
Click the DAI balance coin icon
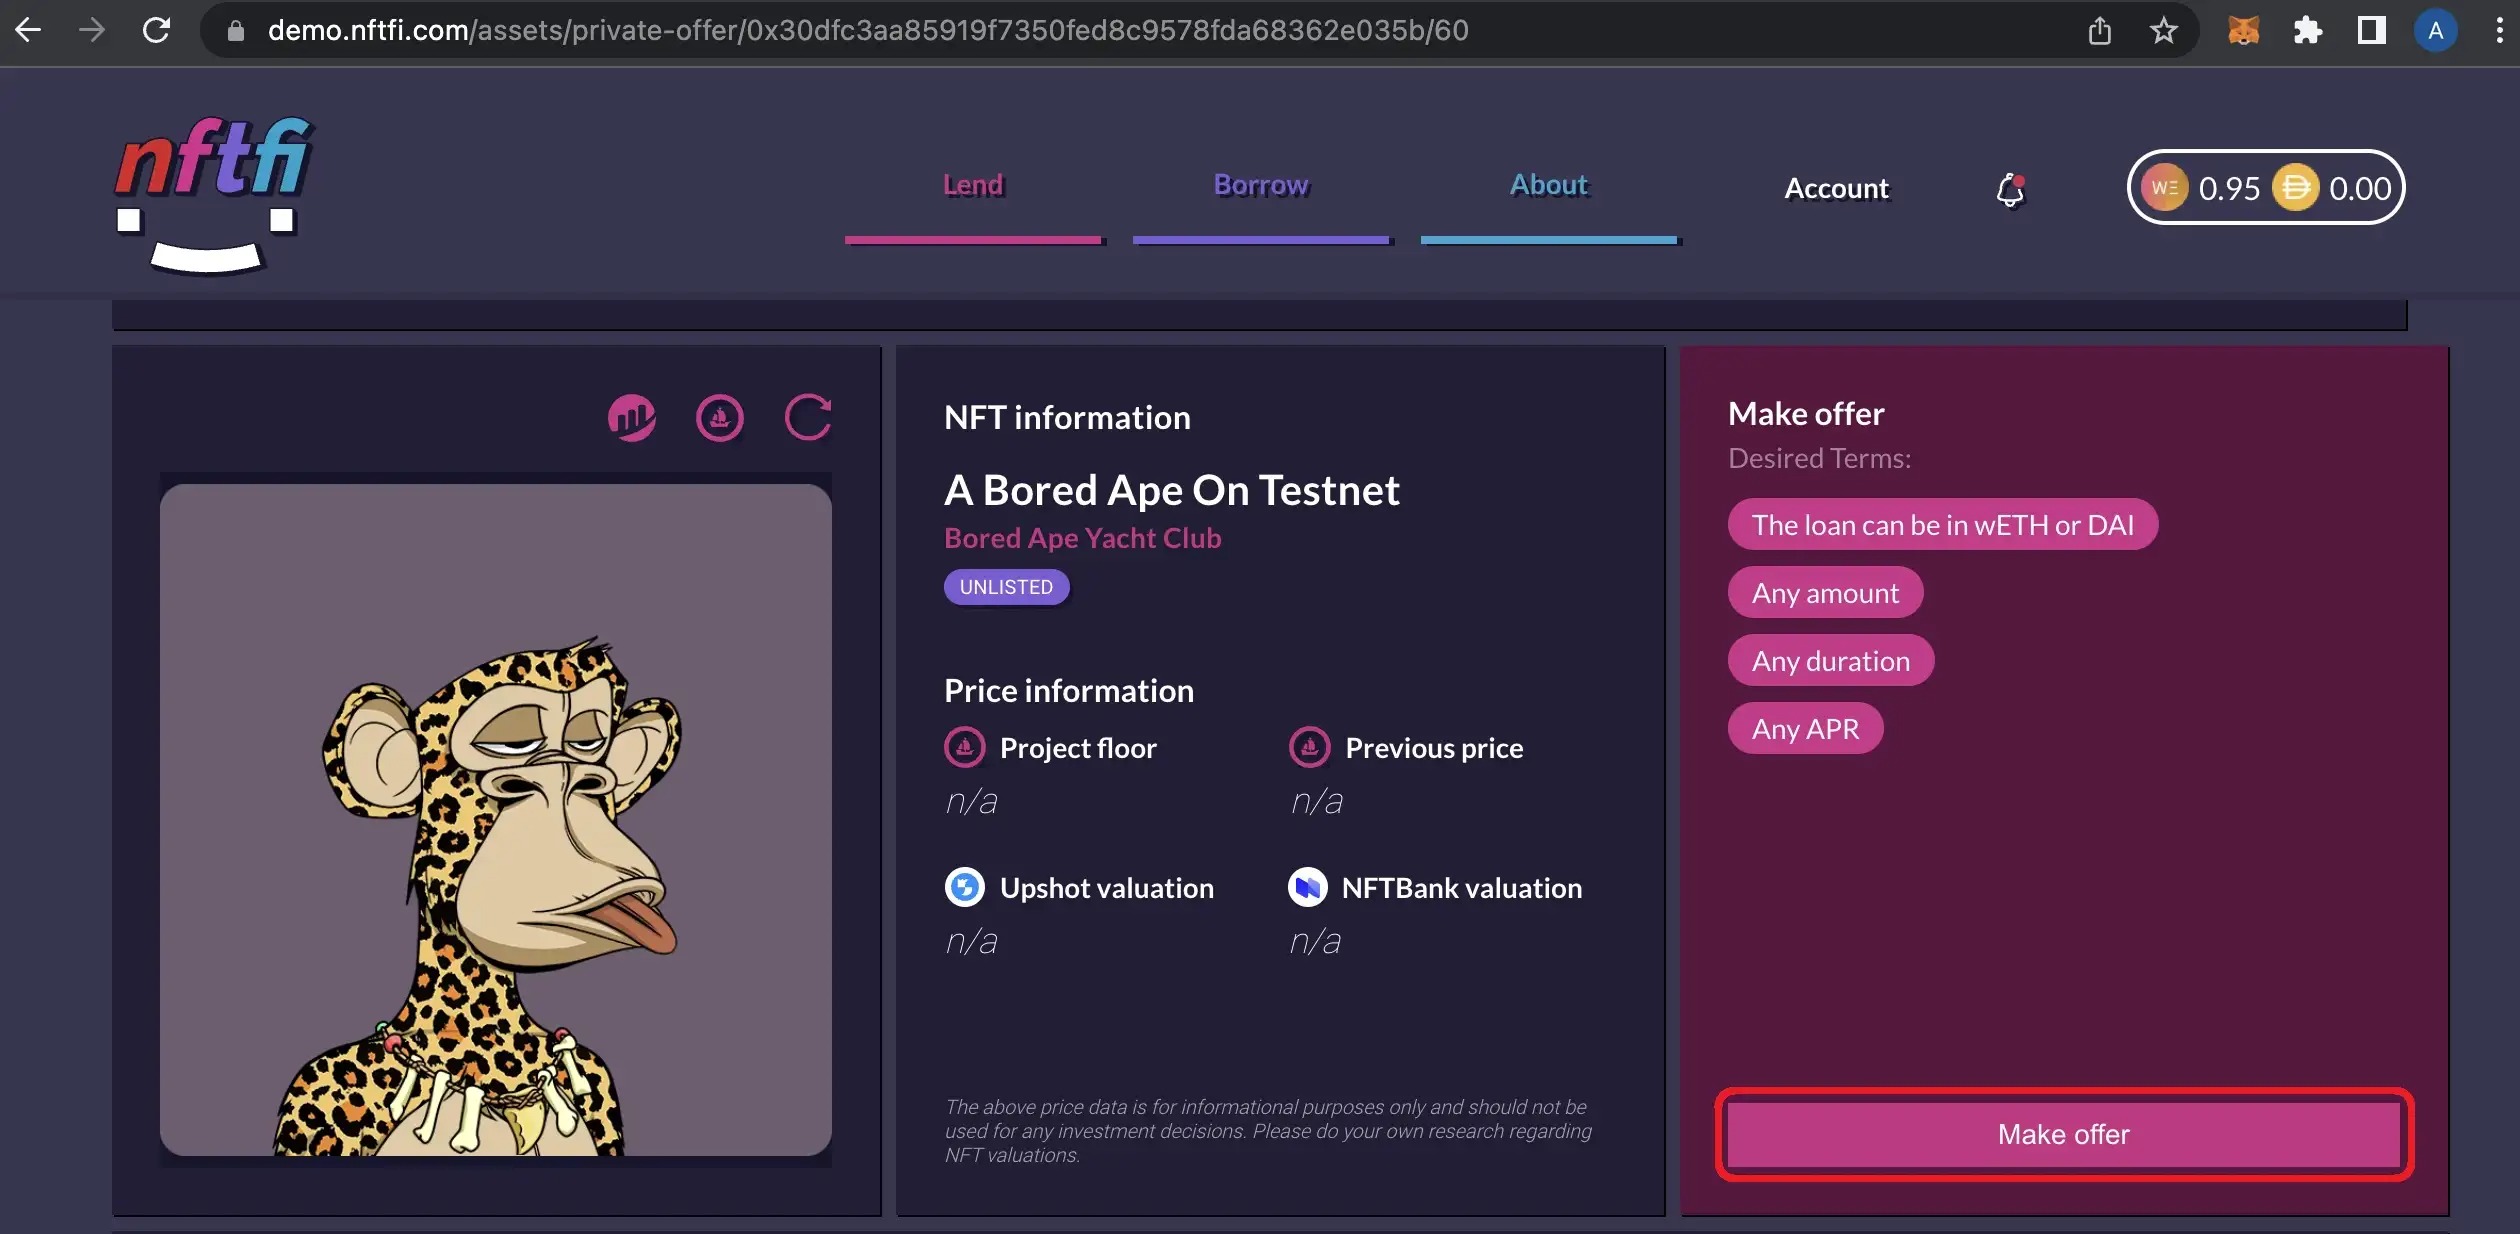tap(2295, 188)
